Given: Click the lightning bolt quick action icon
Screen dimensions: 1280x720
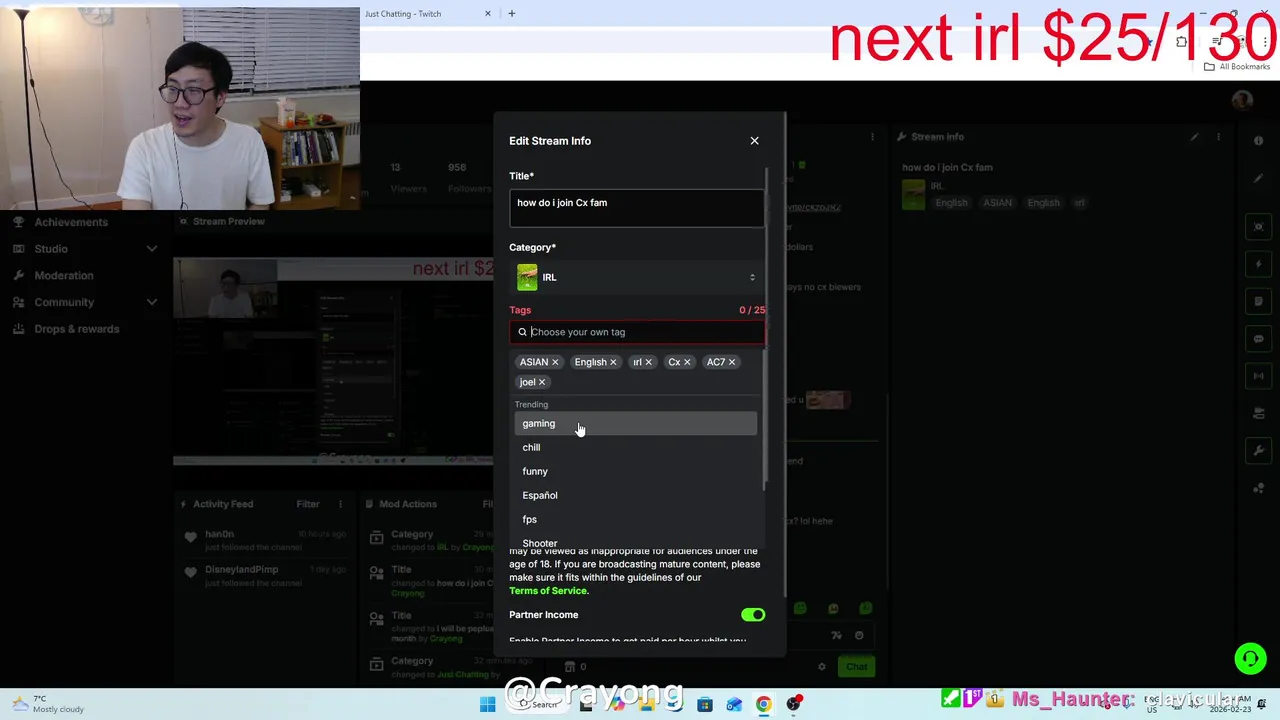Looking at the screenshot, I should (x=1258, y=264).
